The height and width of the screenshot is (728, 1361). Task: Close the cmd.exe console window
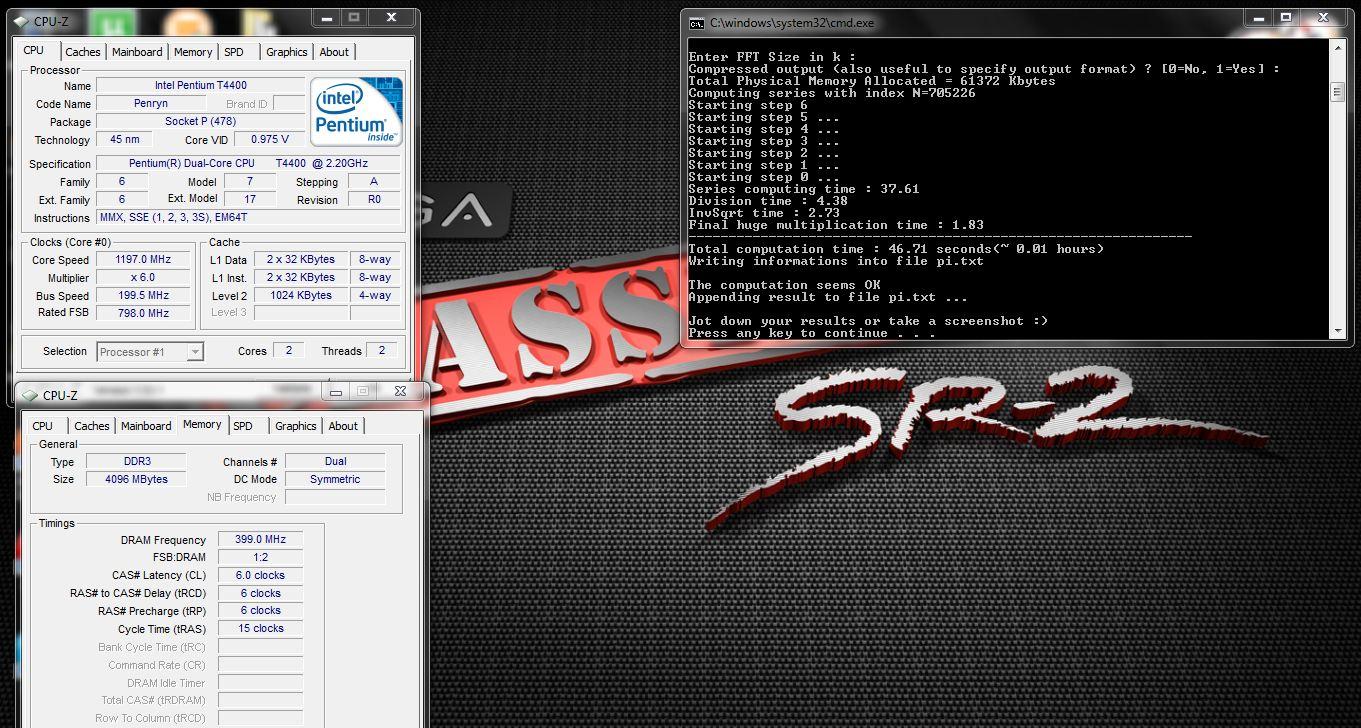(1324, 17)
